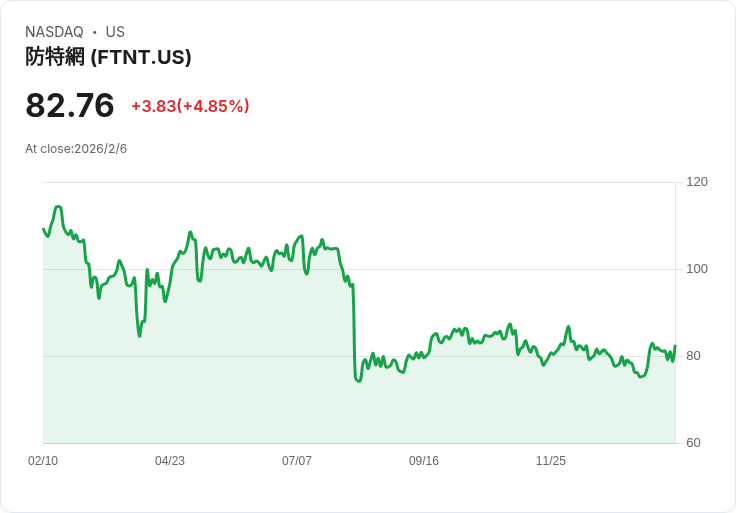736x513 pixels.
Task: Click the 60 y-axis label
Action: tap(693, 443)
